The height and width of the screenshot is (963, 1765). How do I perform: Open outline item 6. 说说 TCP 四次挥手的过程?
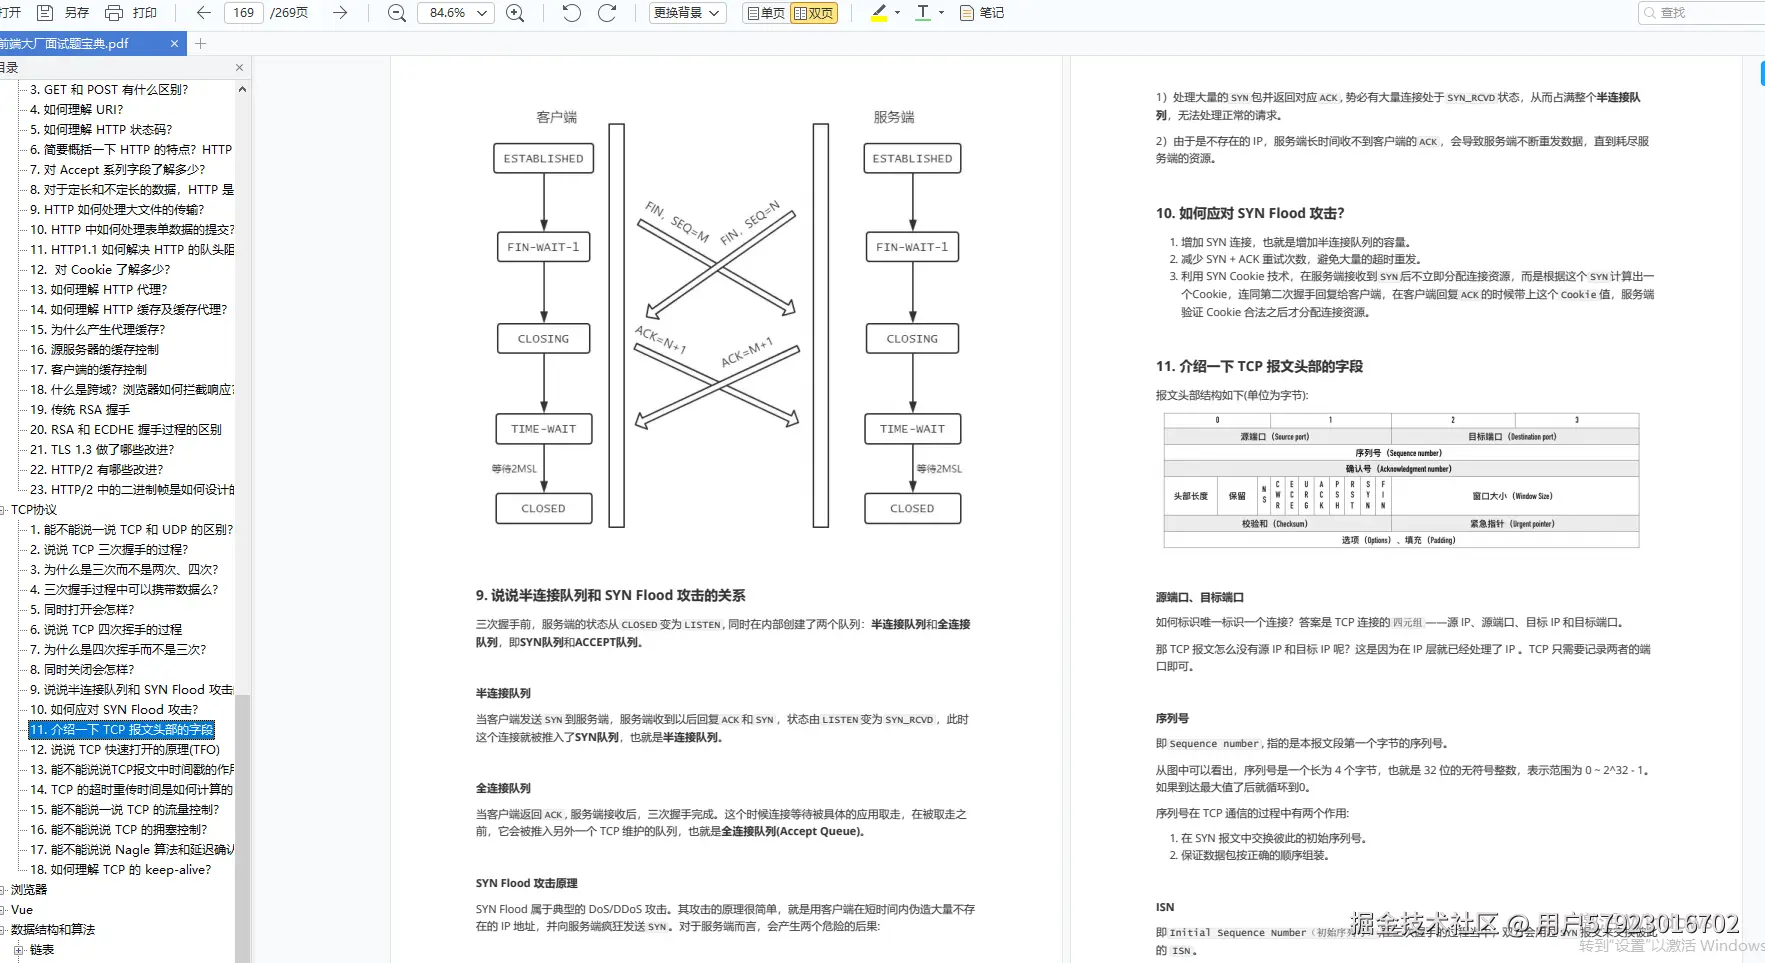(106, 630)
